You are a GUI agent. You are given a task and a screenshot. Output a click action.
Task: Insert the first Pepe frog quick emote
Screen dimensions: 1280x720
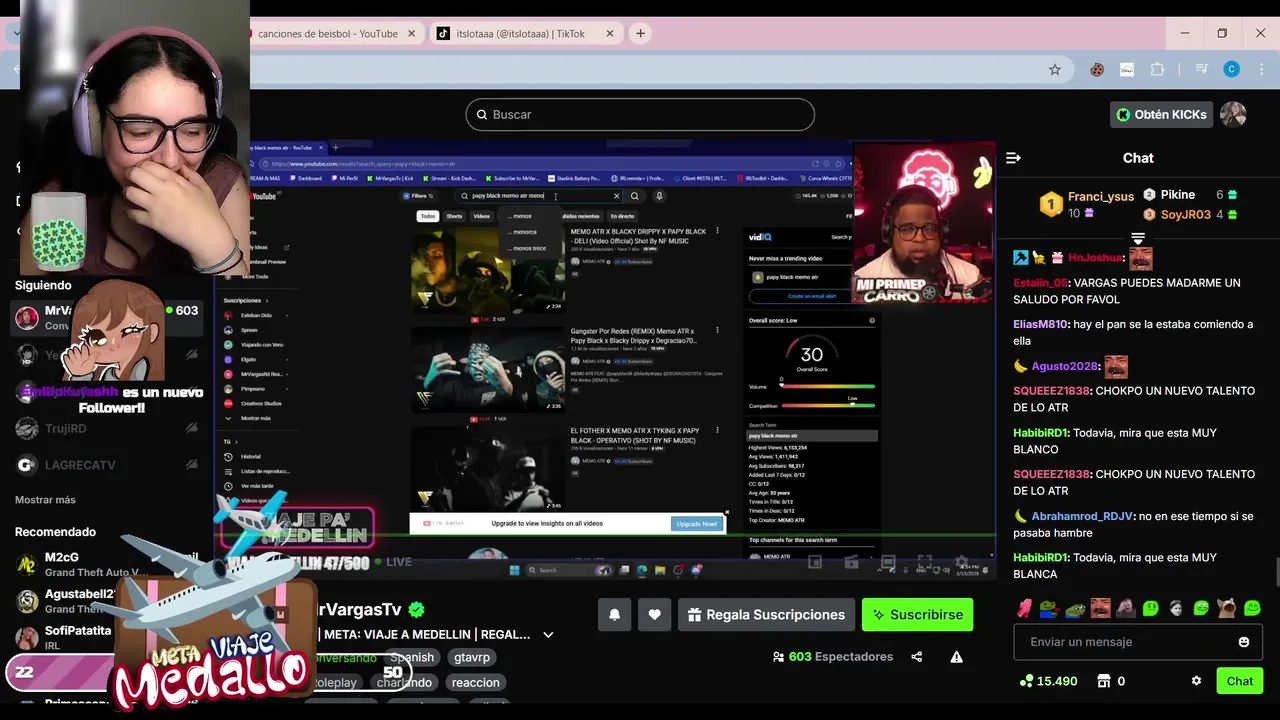(1049, 608)
